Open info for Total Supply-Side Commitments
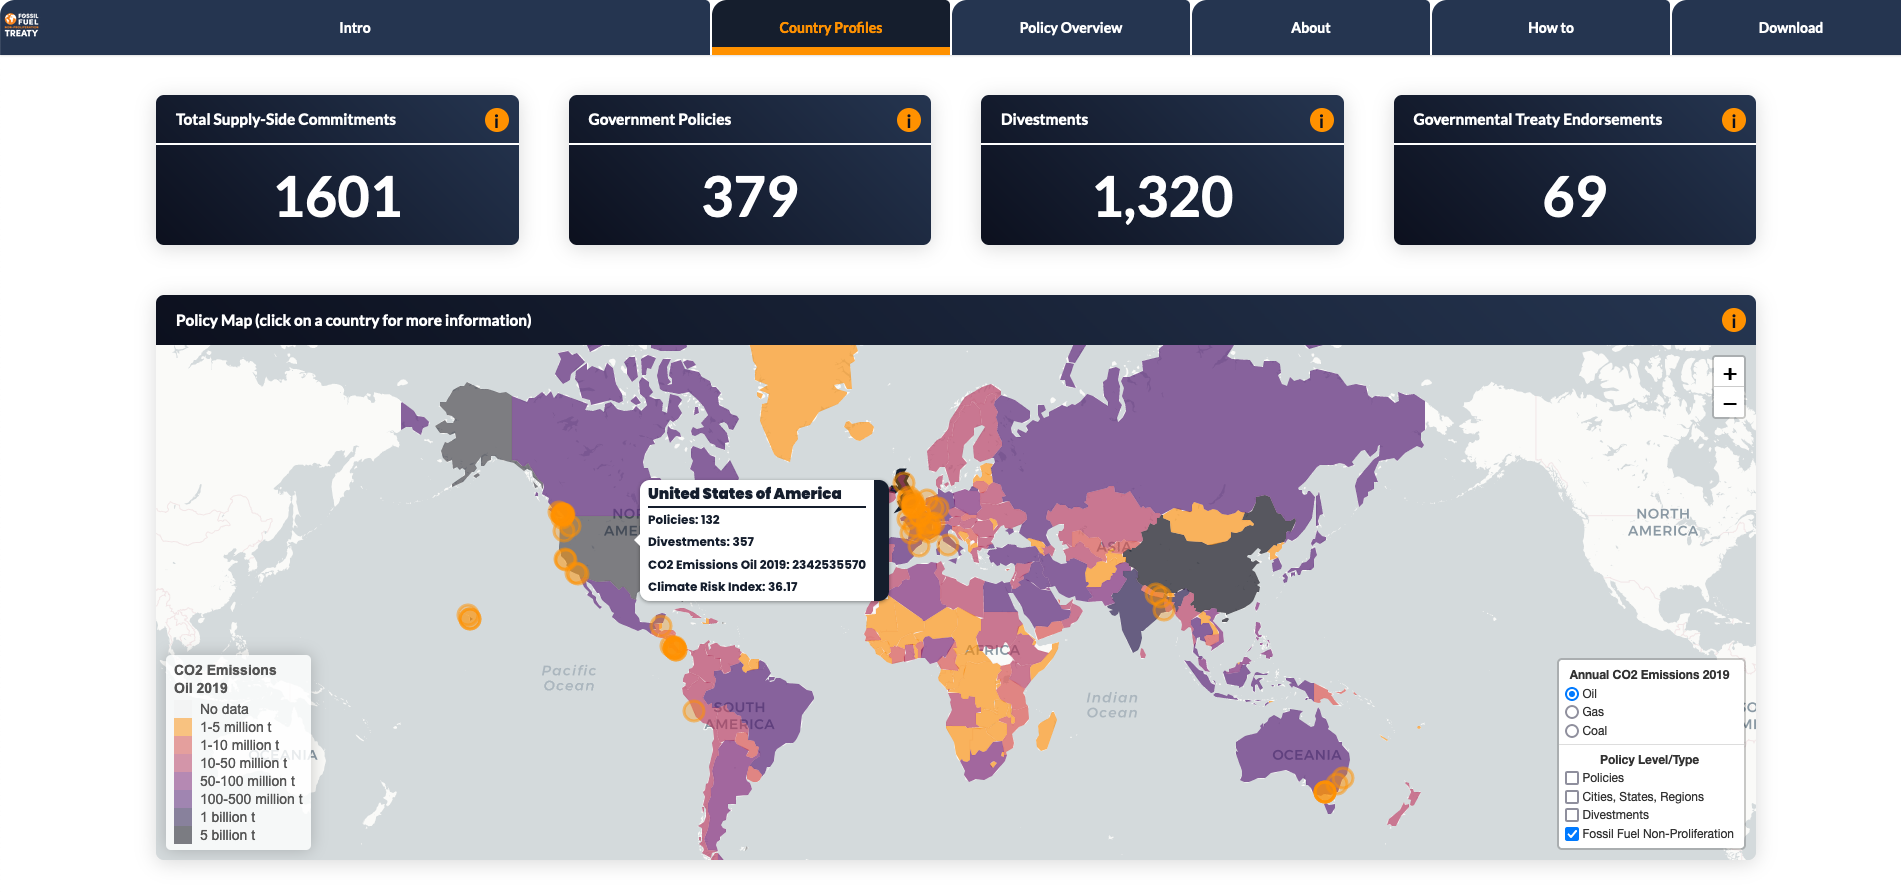 [497, 120]
